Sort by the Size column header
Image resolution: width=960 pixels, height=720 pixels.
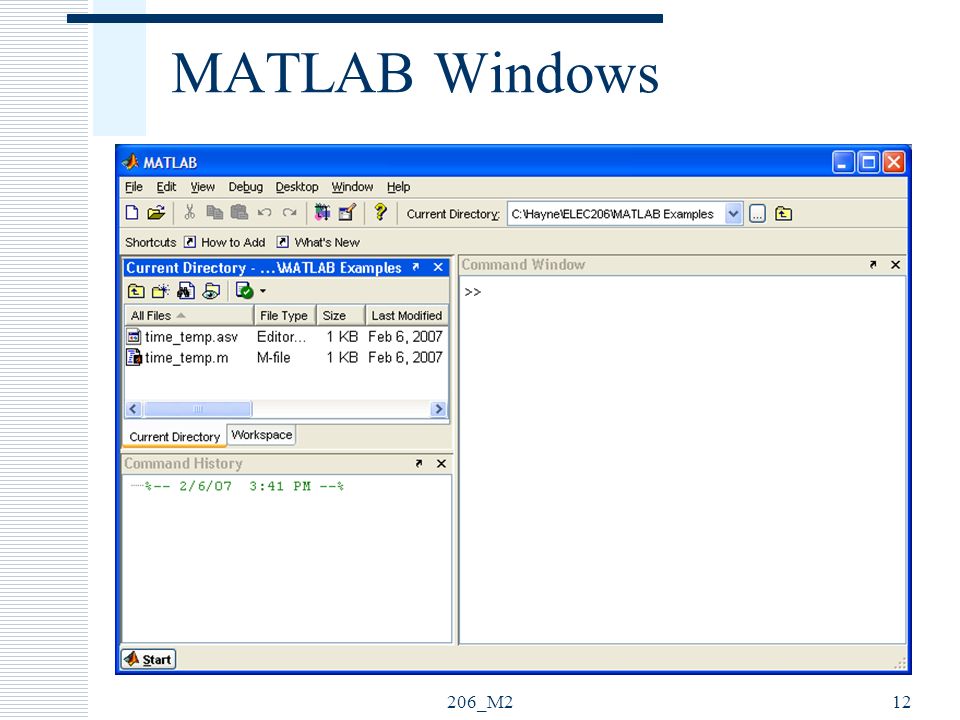click(x=340, y=315)
